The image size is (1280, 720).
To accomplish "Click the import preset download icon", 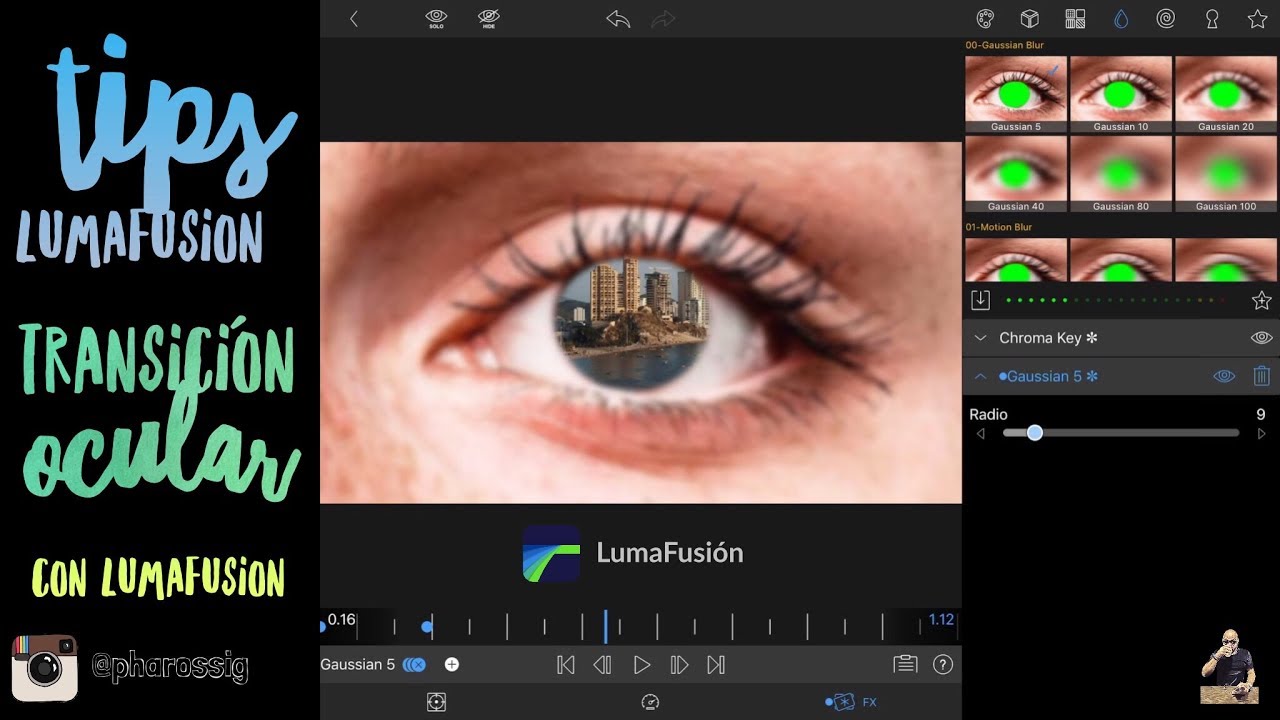I will click(980, 300).
